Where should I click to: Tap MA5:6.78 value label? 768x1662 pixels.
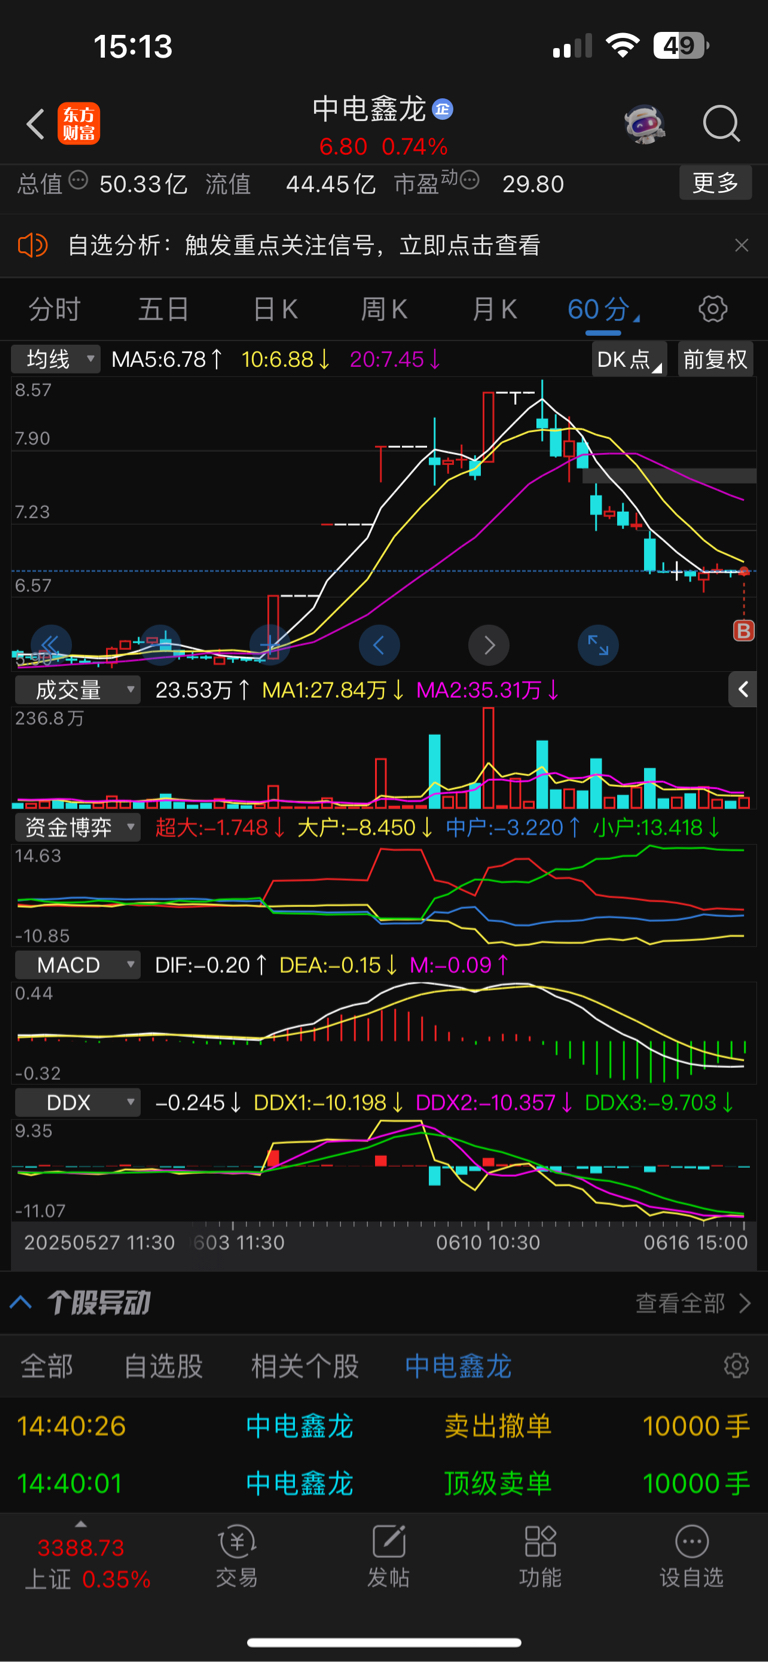click(x=167, y=359)
